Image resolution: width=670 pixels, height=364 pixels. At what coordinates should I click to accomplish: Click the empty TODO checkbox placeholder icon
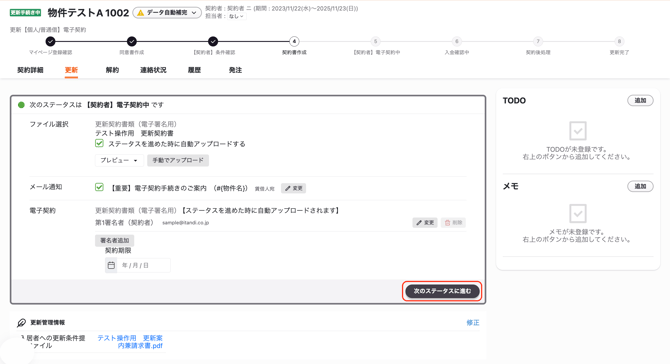coord(578,131)
